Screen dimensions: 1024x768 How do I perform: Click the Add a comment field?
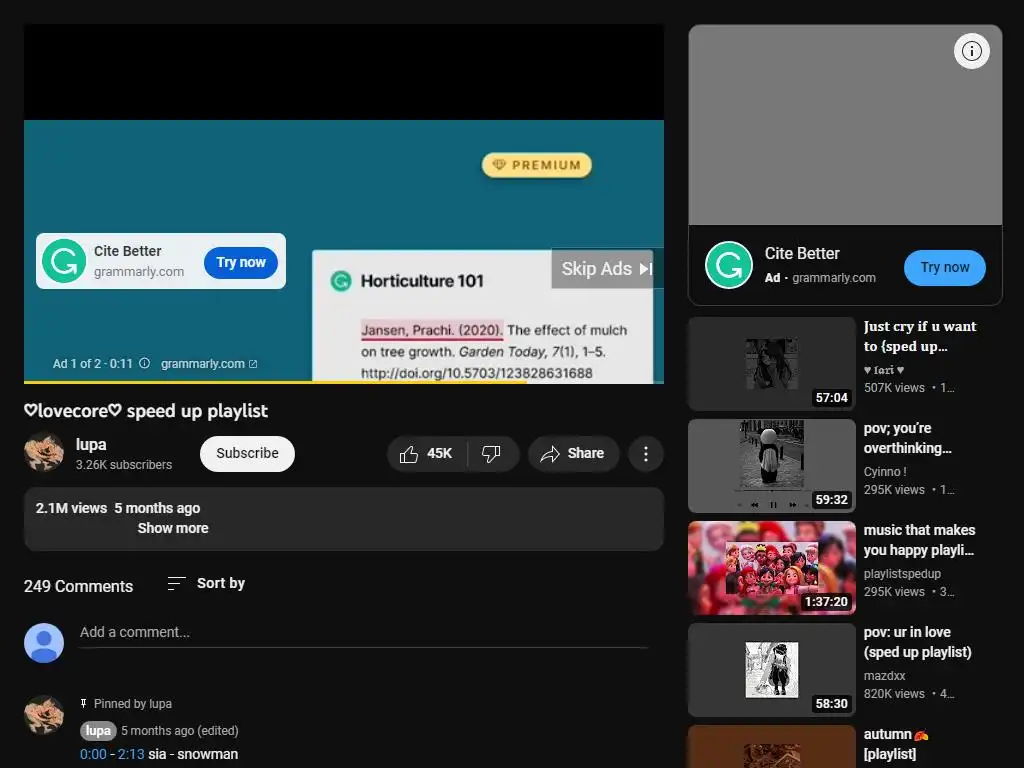click(364, 633)
